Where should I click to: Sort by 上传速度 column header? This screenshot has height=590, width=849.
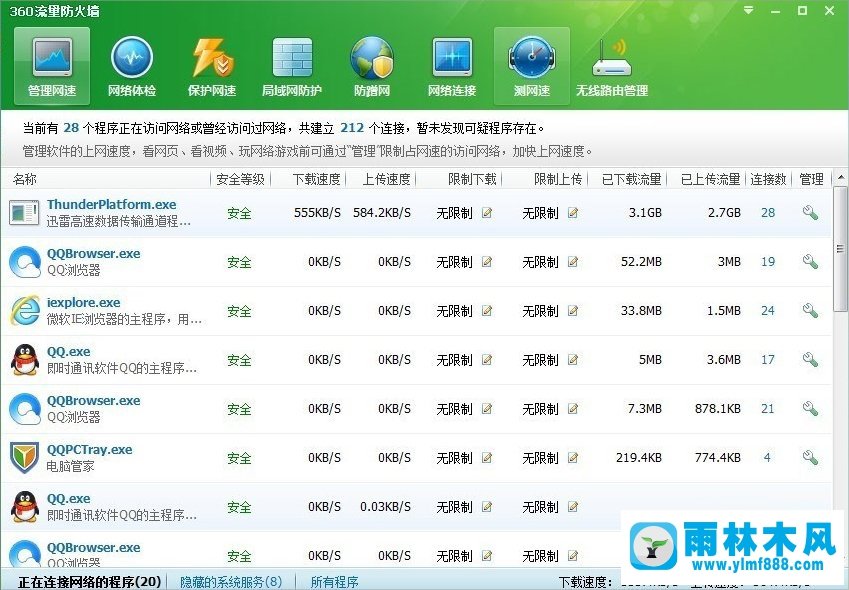[x=387, y=179]
